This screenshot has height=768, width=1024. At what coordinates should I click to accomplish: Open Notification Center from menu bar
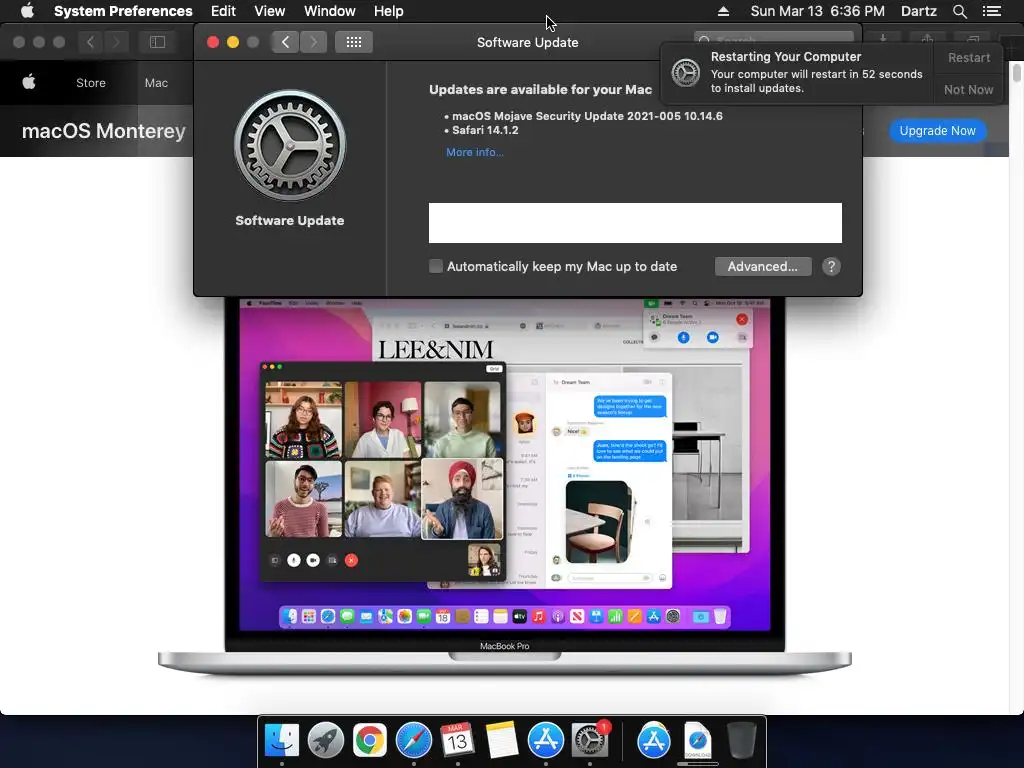[991, 11]
